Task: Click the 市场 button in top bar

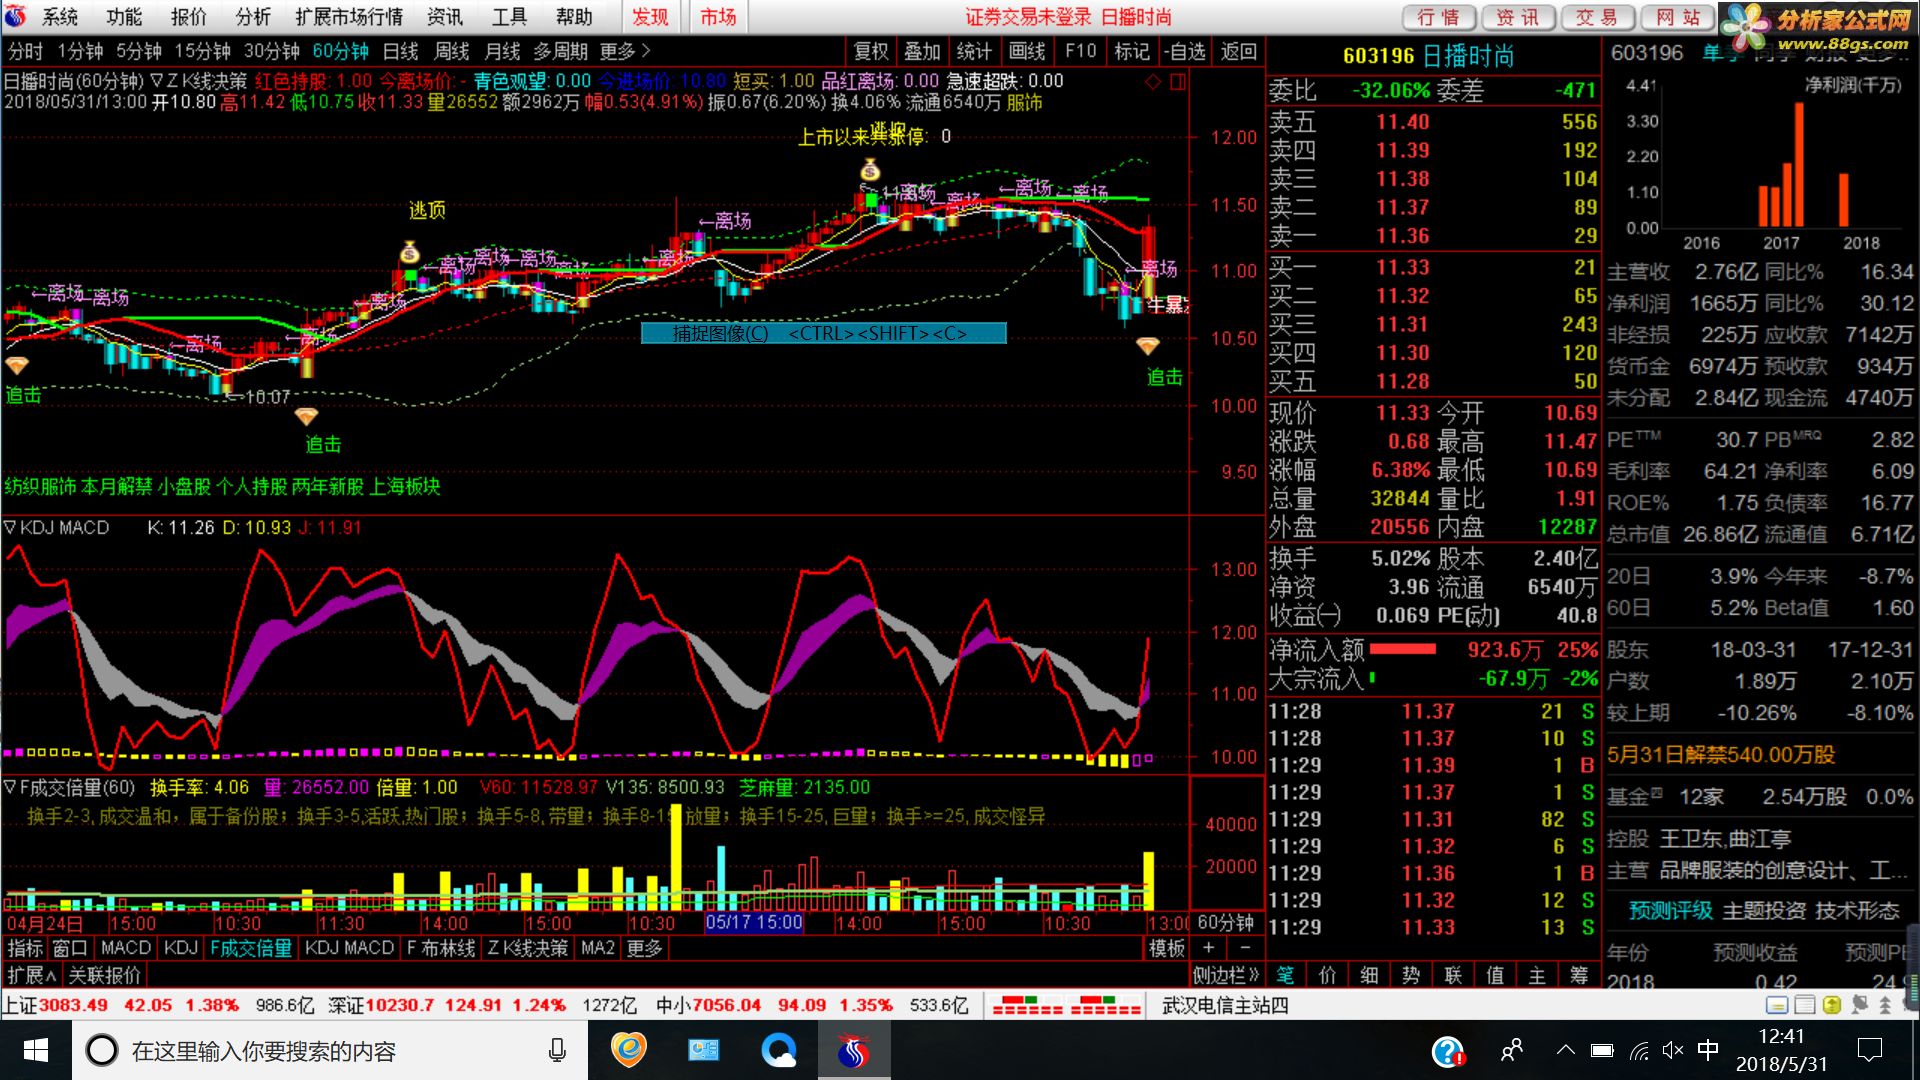Action: pos(718,17)
